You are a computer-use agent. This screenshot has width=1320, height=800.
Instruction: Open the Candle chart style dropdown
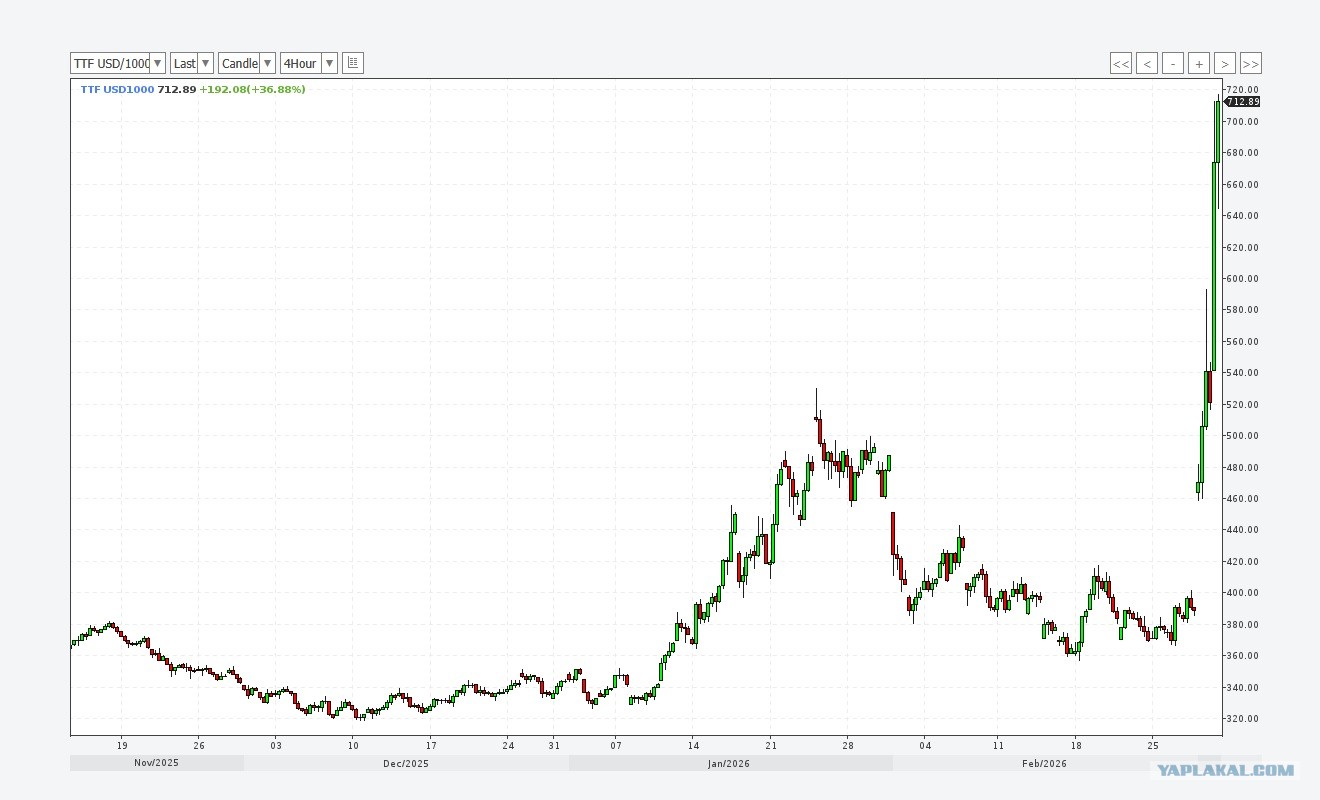[x=247, y=63]
